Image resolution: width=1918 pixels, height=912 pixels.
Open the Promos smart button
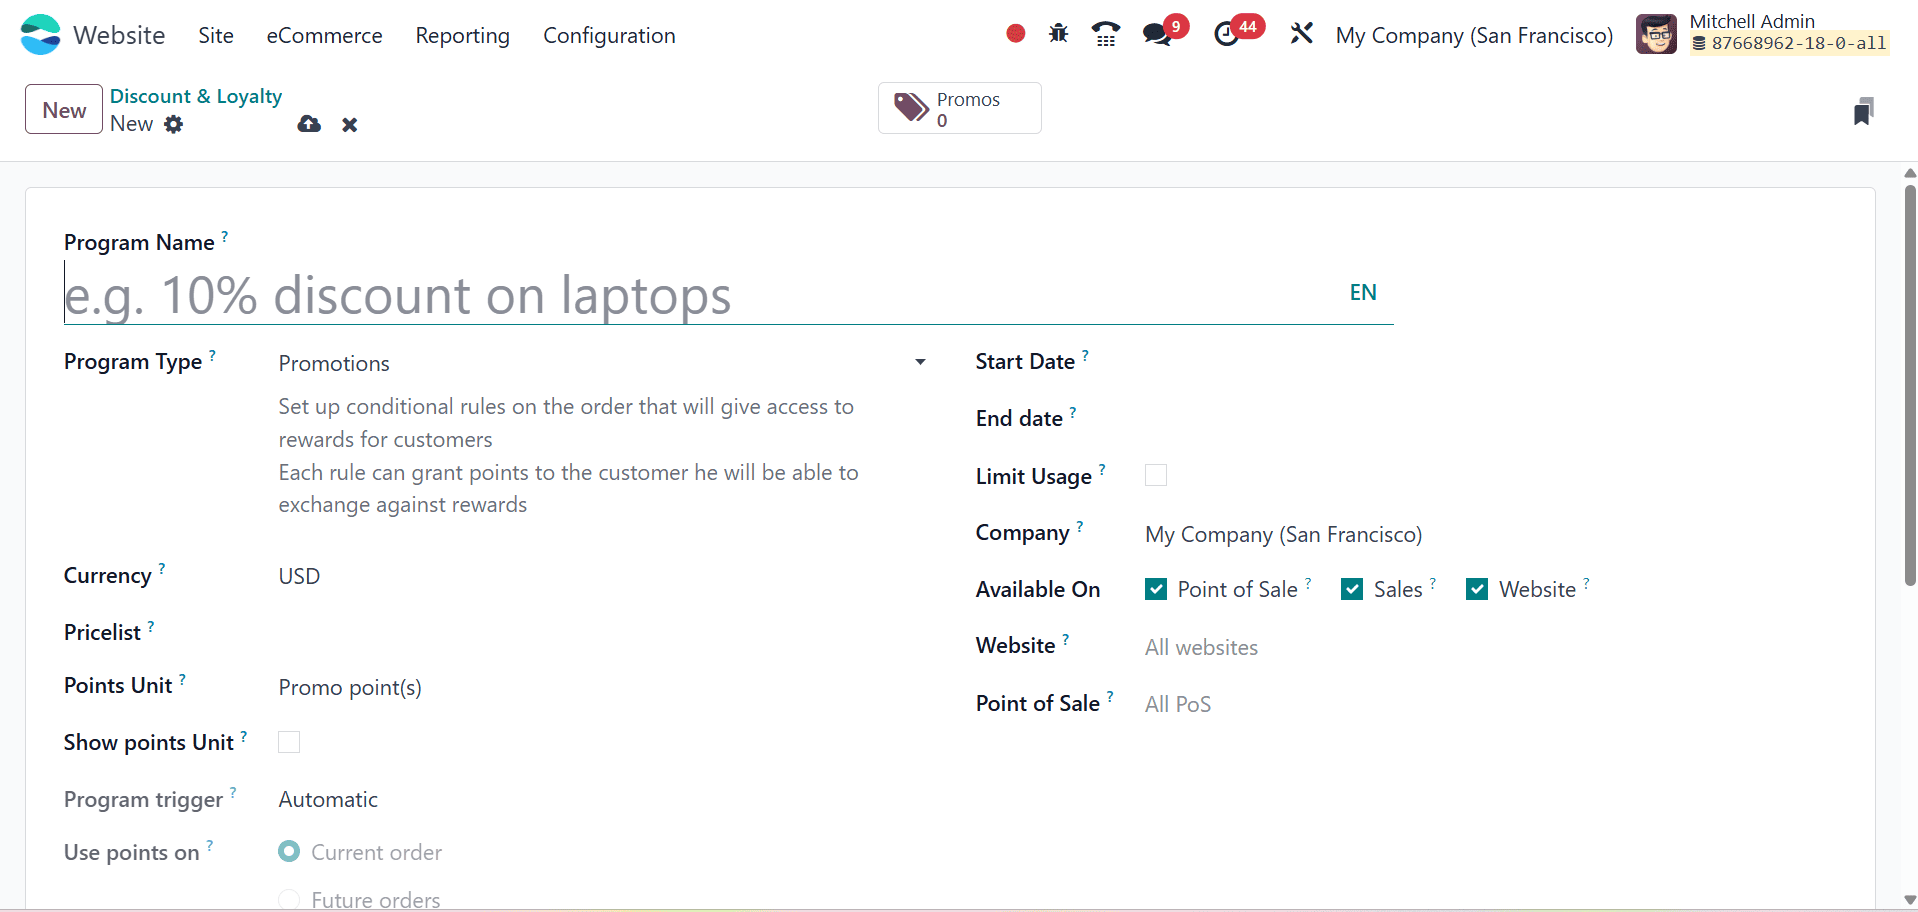coord(958,108)
